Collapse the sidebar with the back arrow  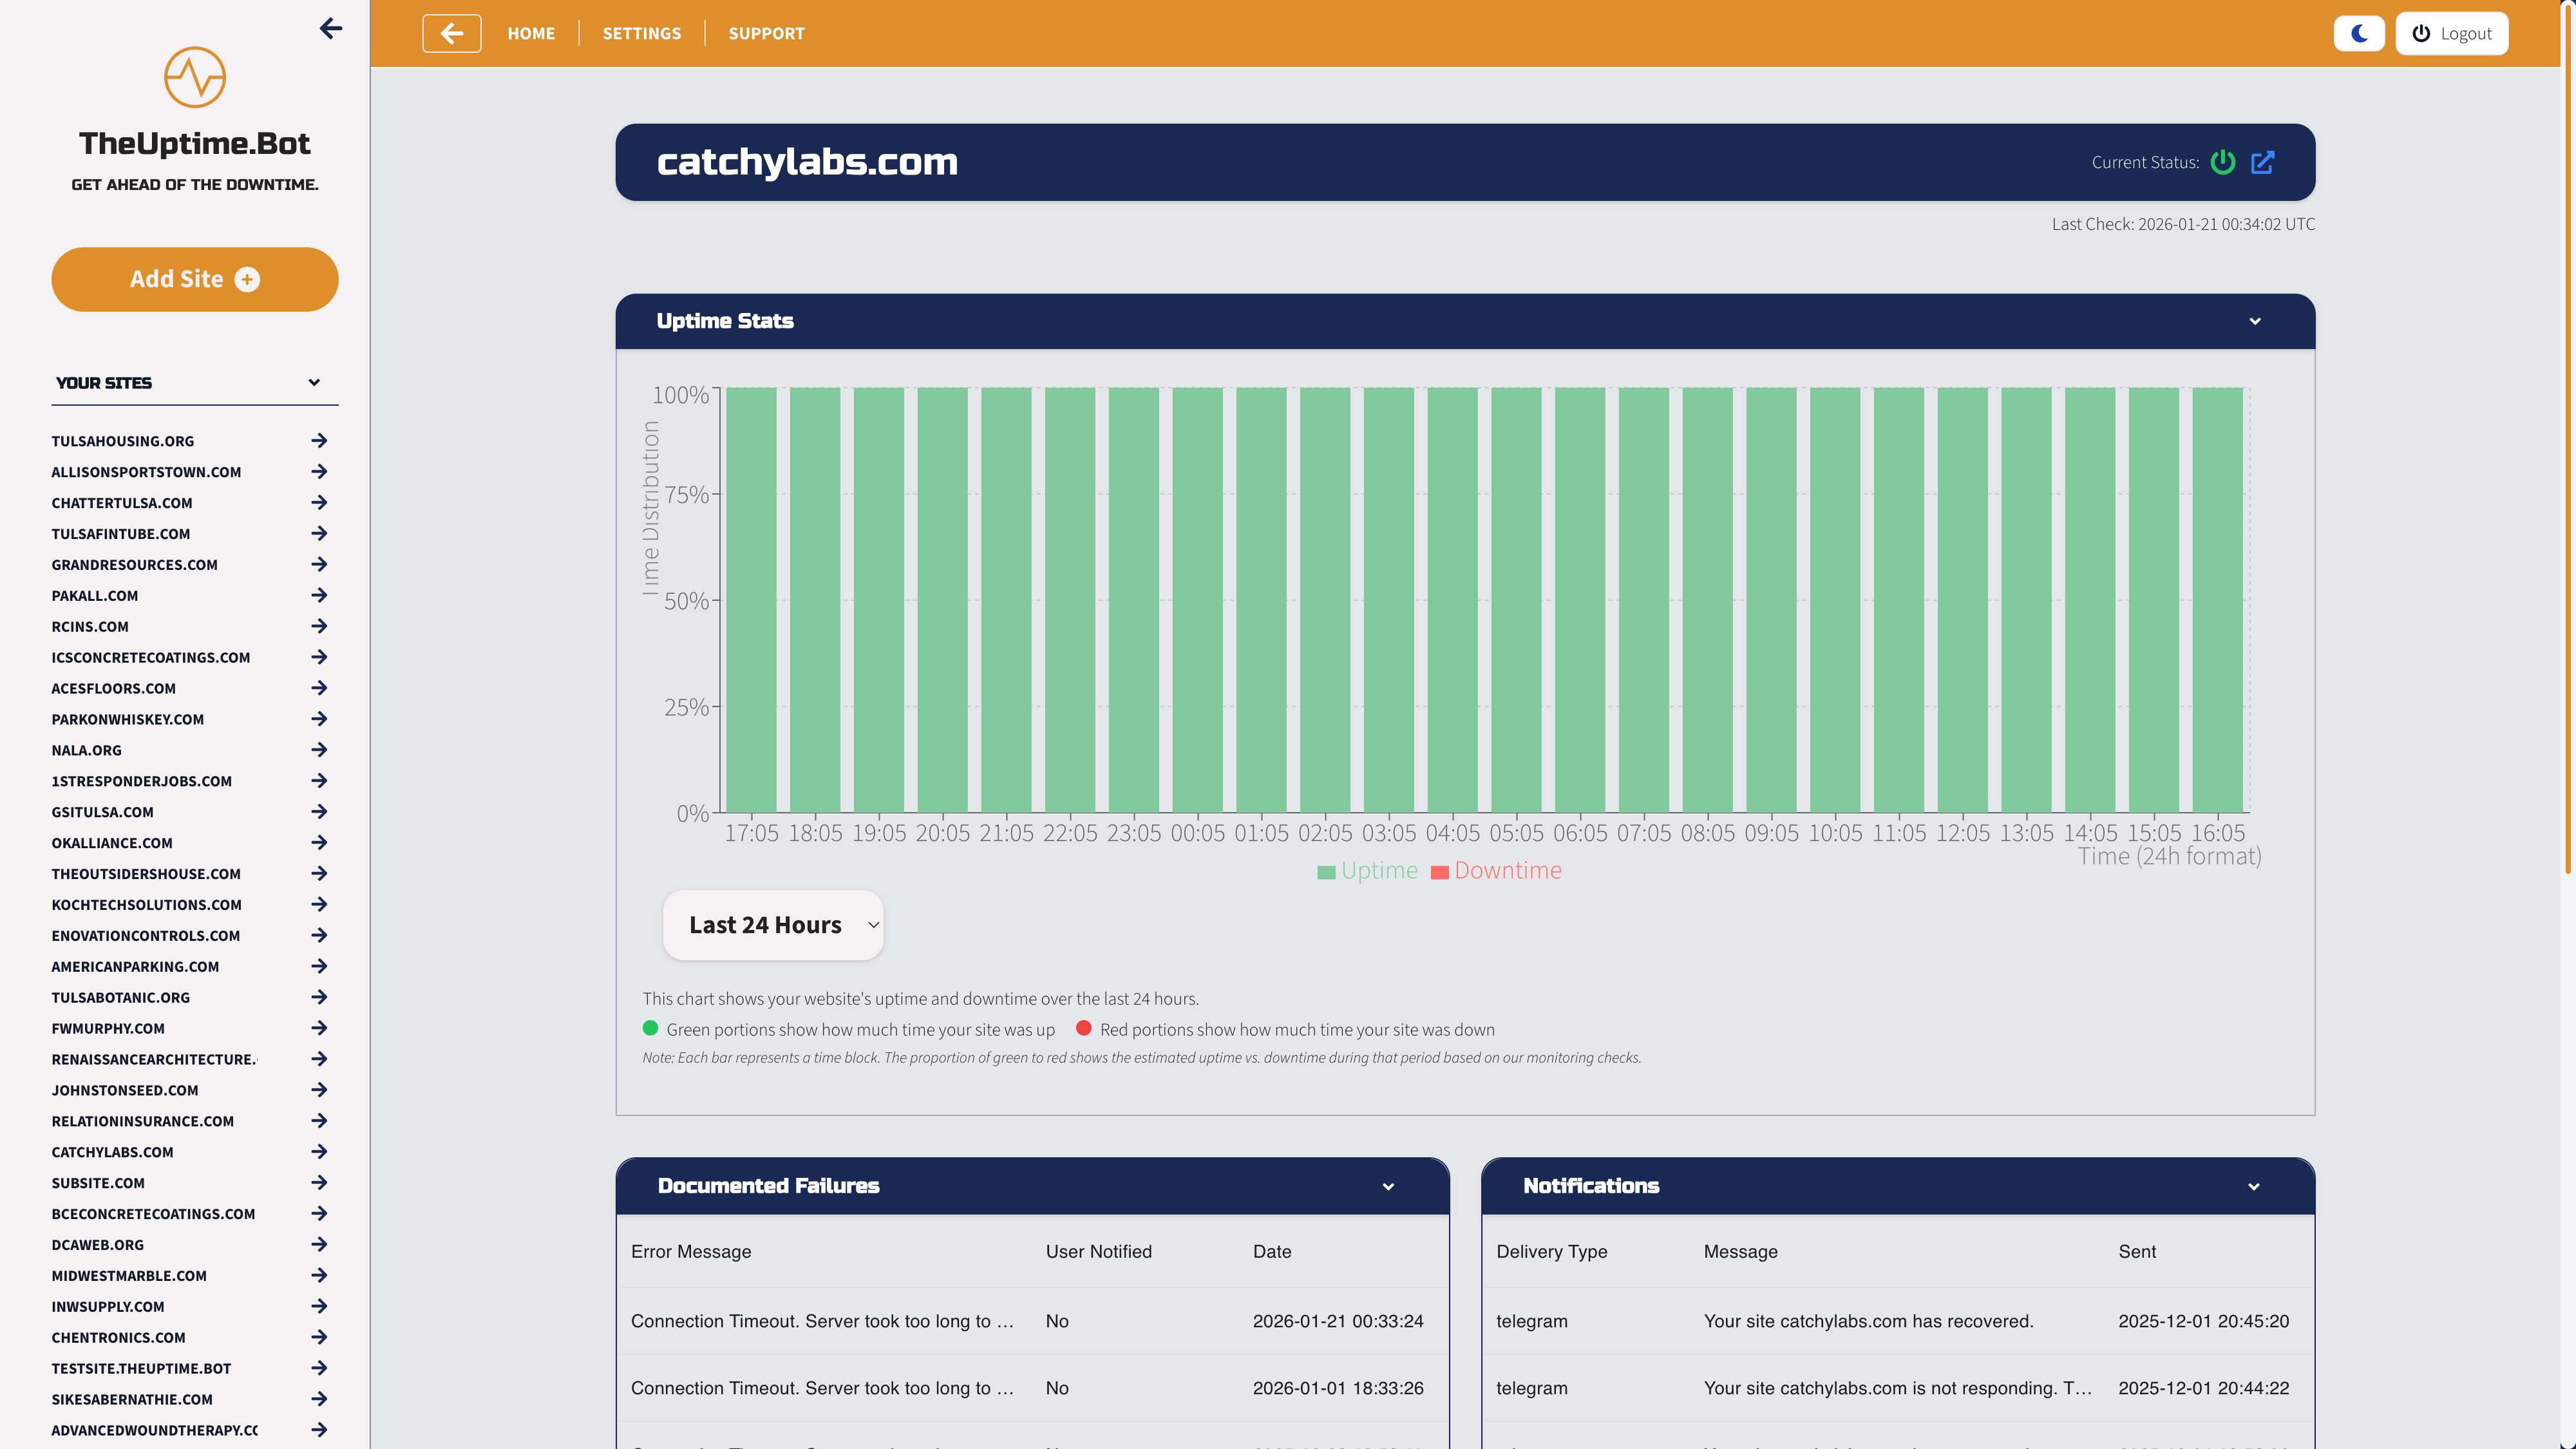[x=331, y=29]
